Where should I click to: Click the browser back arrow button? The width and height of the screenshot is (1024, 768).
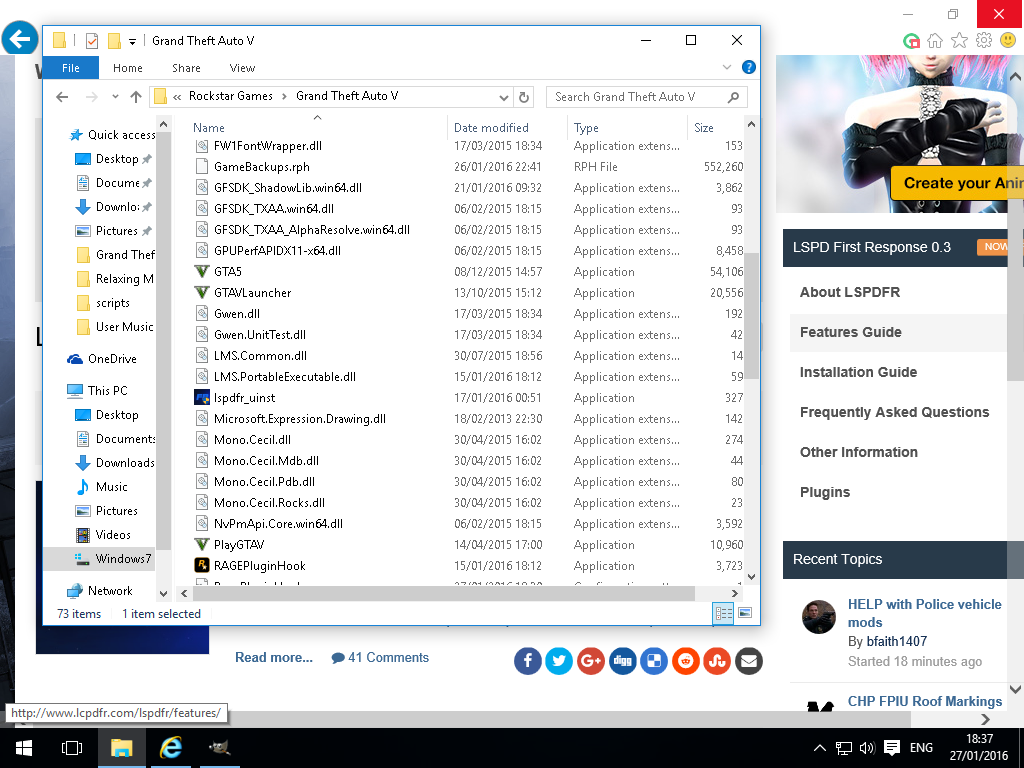tap(20, 40)
